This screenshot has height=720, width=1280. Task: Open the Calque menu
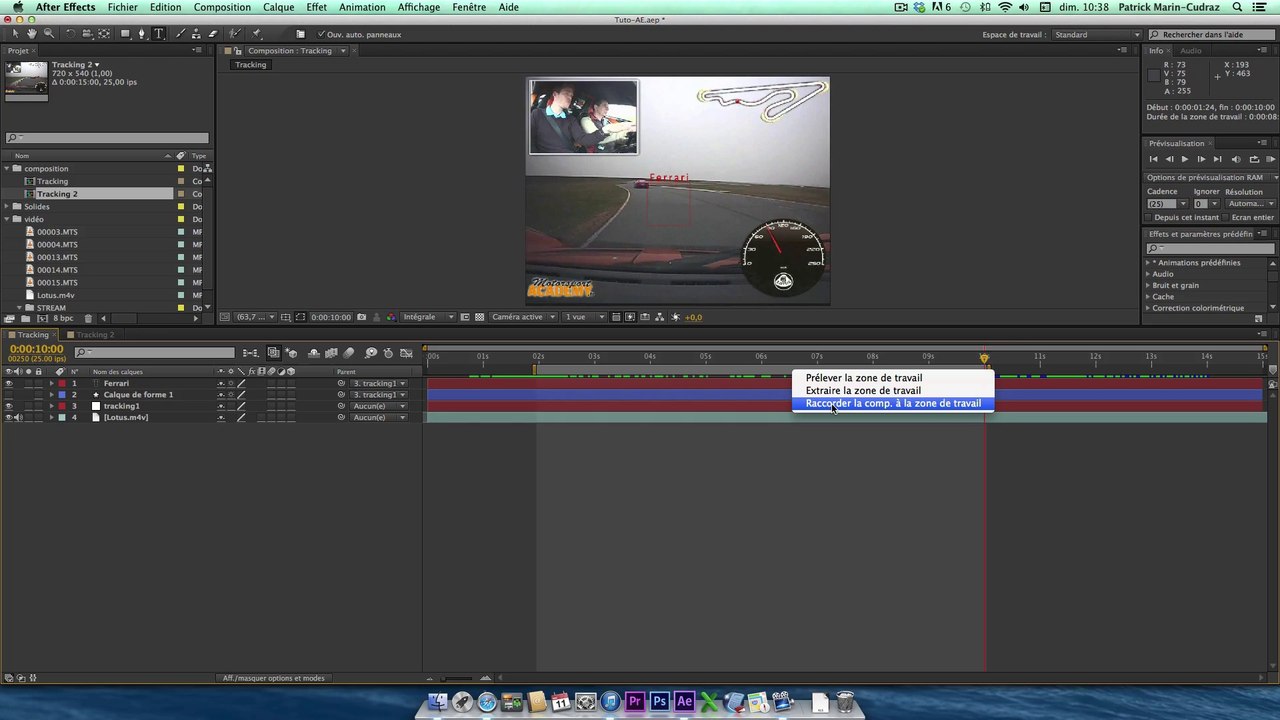(x=278, y=7)
